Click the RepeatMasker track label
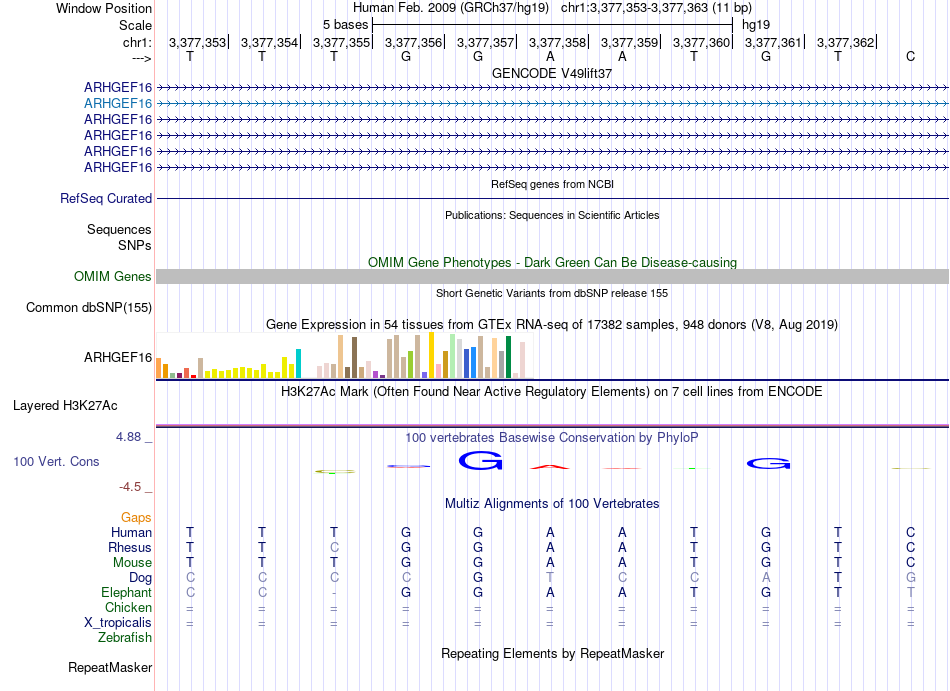The image size is (950, 691). click(110, 667)
